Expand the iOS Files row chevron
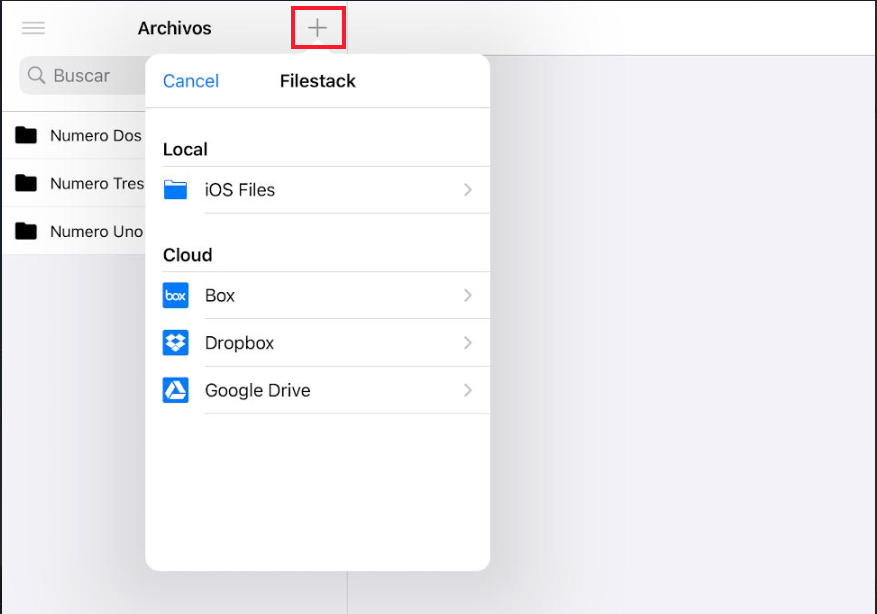 [x=468, y=190]
